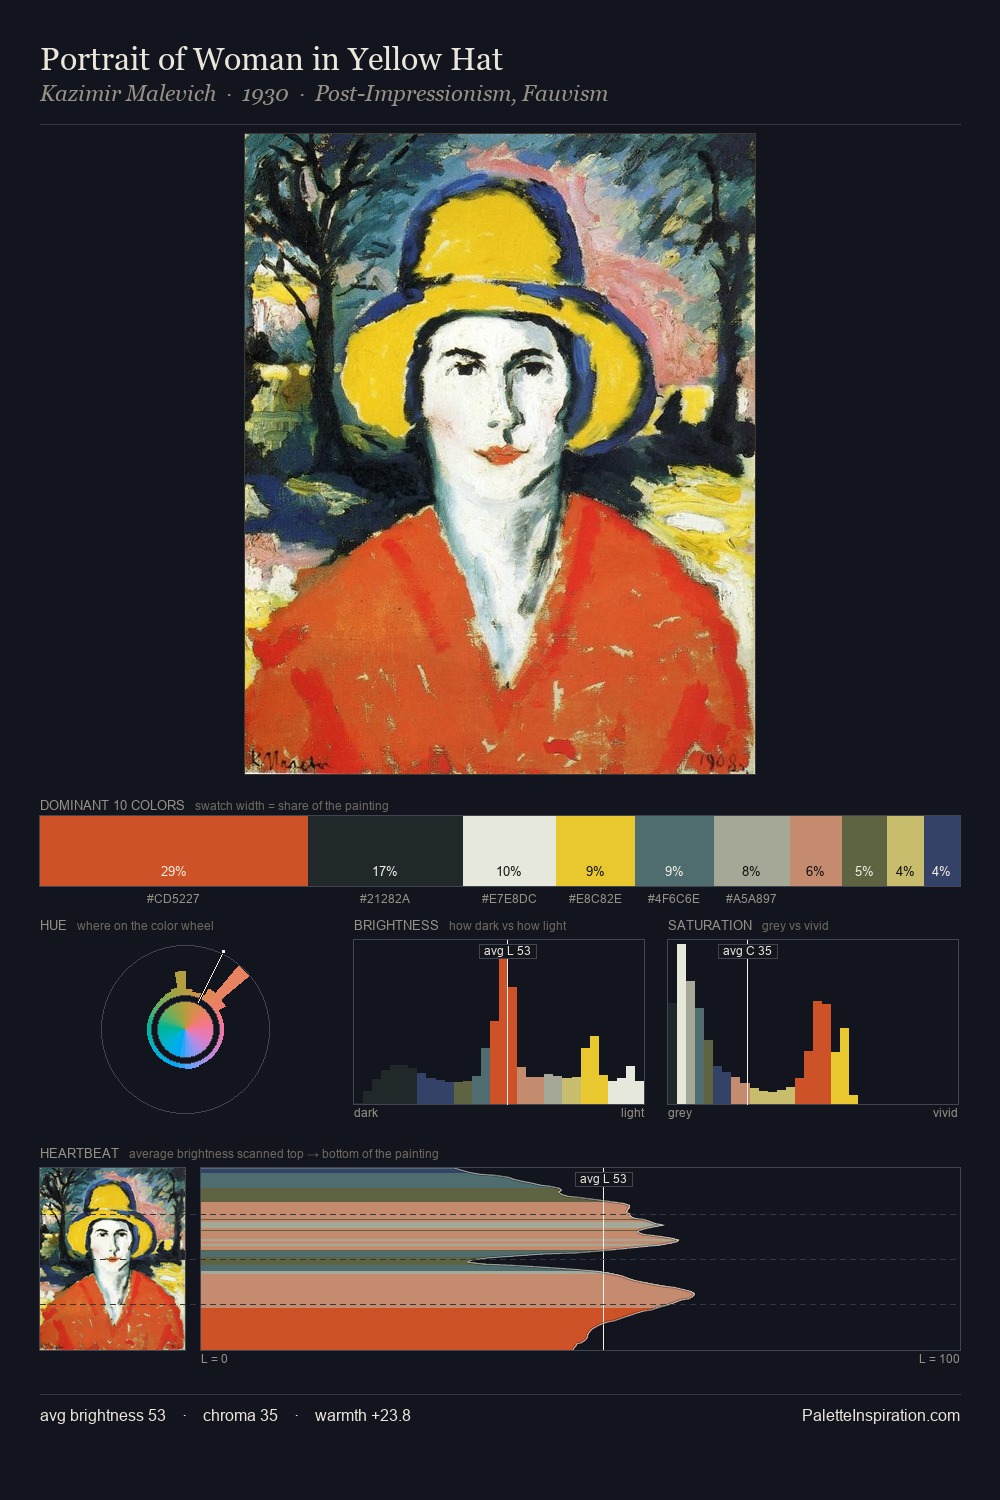Viewport: 1000px width, 1500px height.
Task: Click the DOMINANT 10 COLORS heading
Action: point(112,805)
